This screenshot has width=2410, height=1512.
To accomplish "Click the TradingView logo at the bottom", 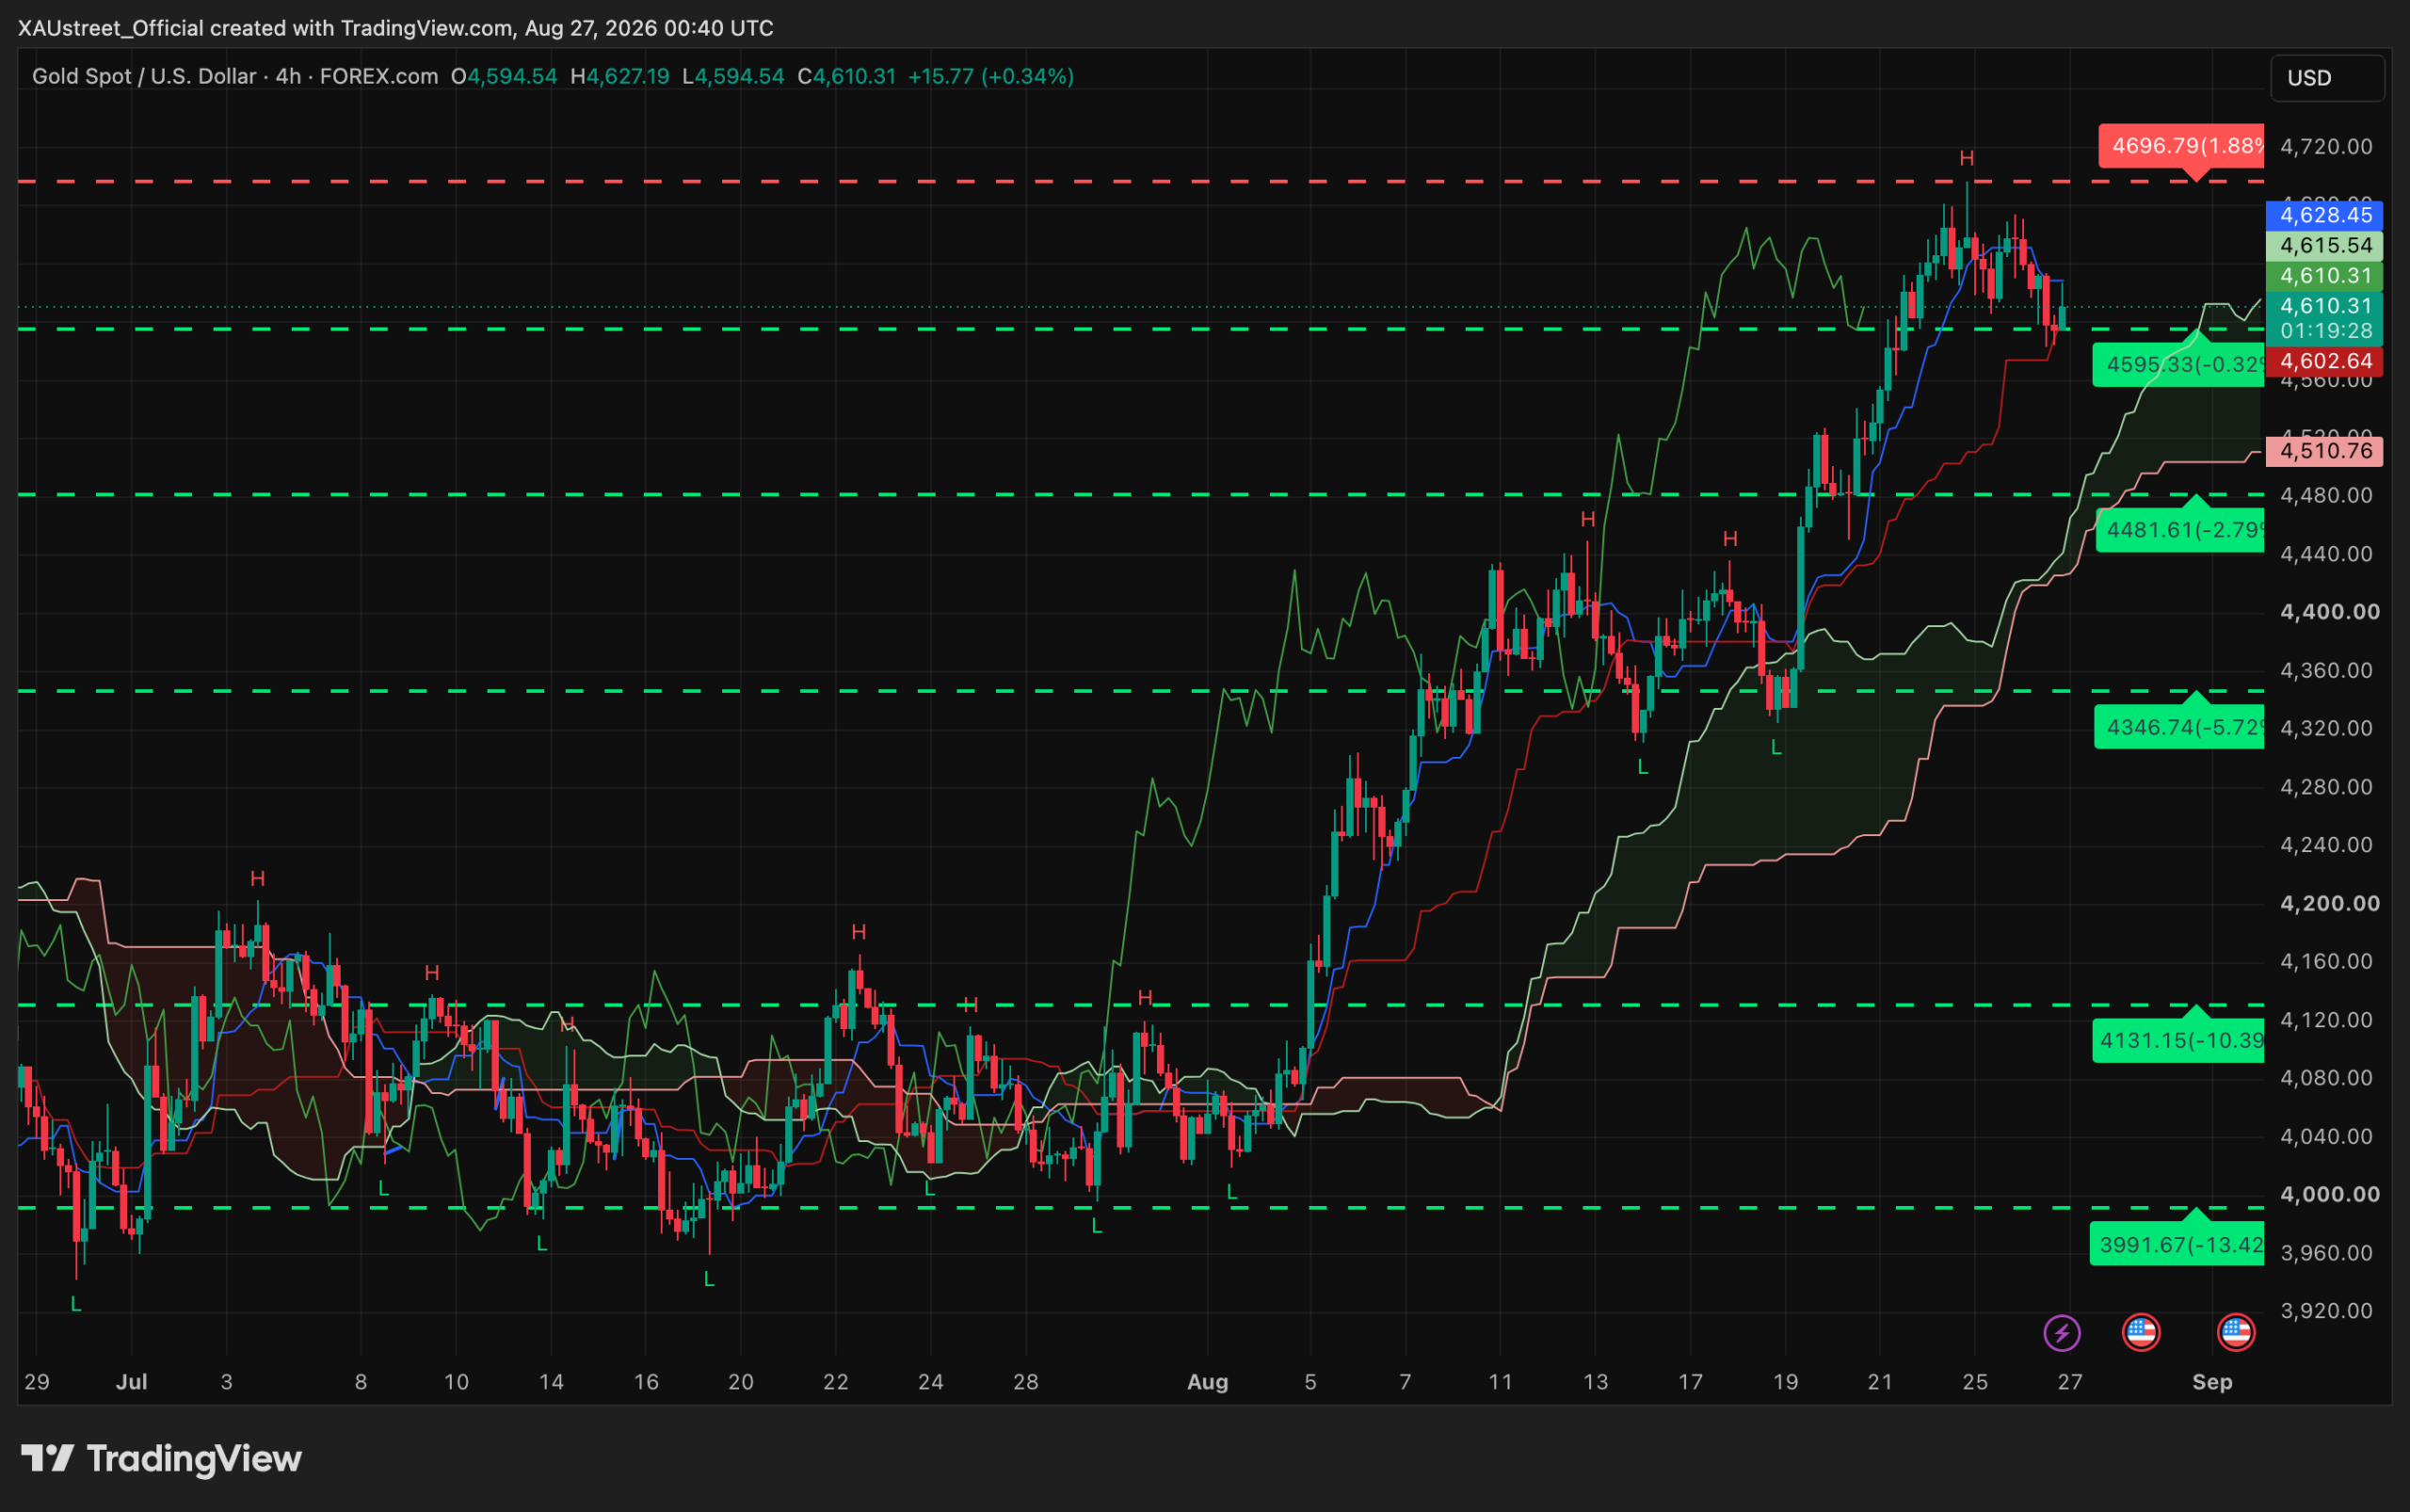I will 161,1458.
